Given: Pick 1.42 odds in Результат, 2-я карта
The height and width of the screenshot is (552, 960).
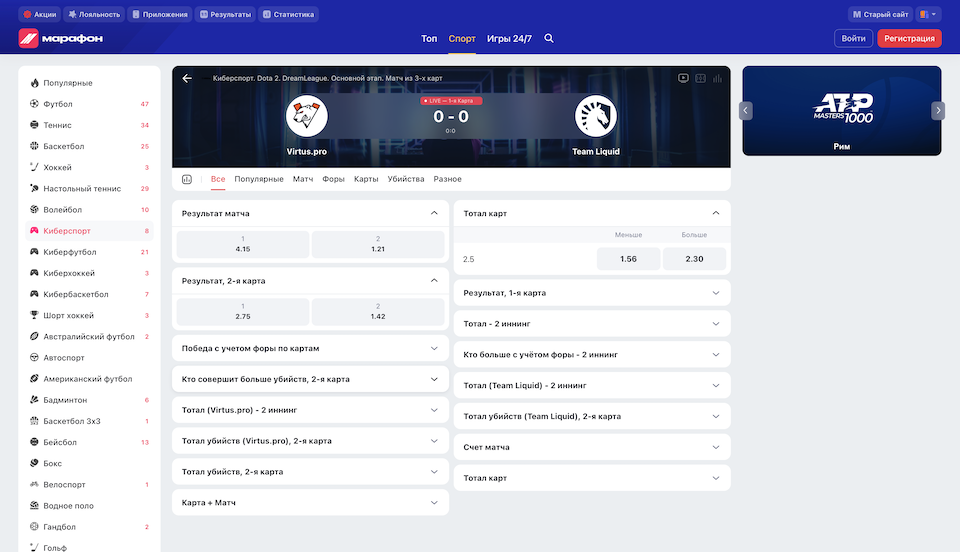Looking at the screenshot, I should pyautogui.click(x=378, y=311).
